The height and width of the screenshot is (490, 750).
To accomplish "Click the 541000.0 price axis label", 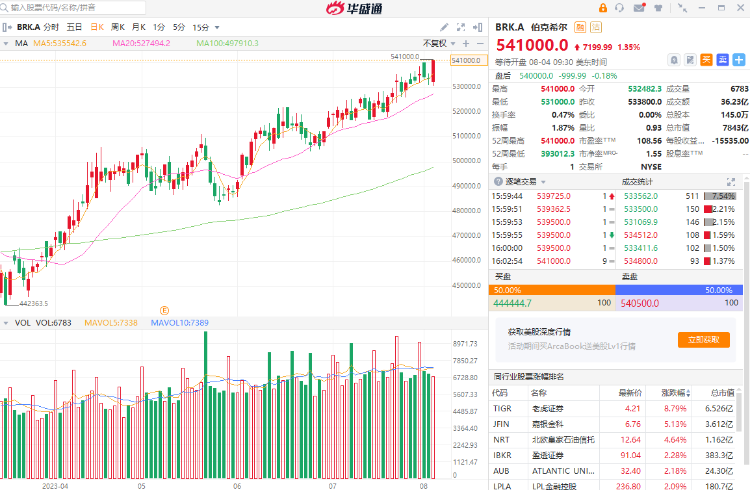I will coord(468,60).
